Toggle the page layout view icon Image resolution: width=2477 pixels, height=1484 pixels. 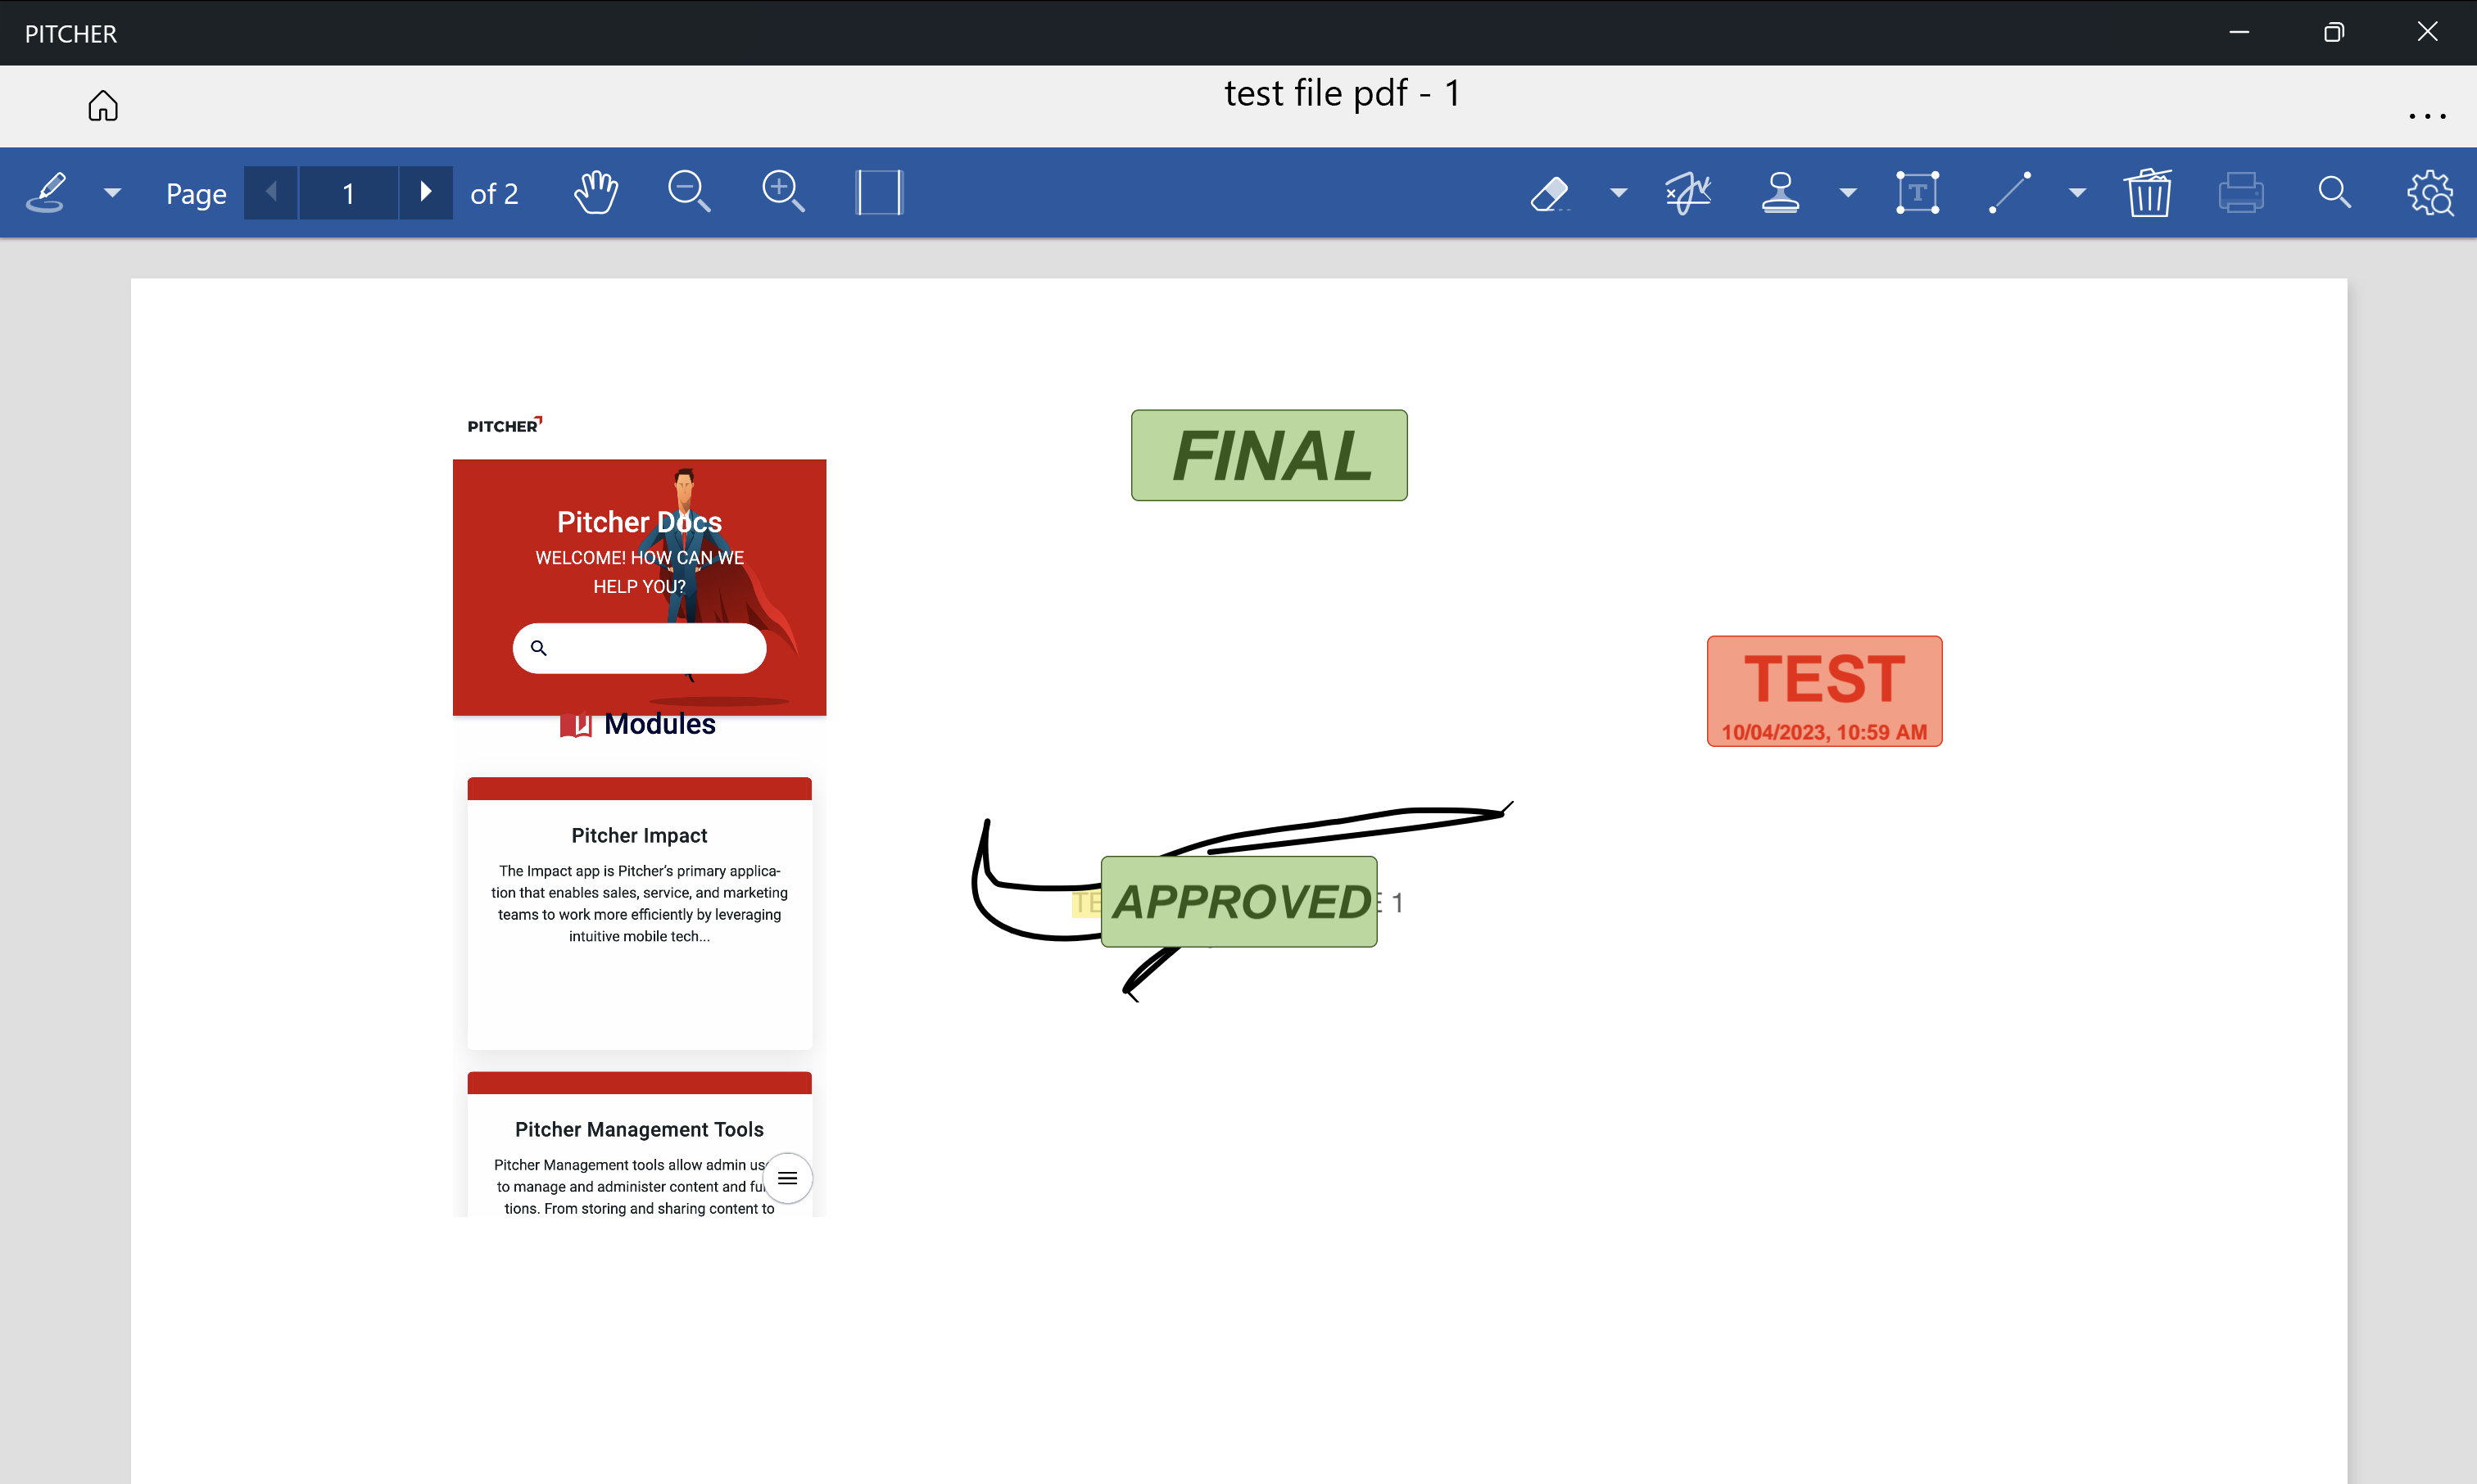879,192
